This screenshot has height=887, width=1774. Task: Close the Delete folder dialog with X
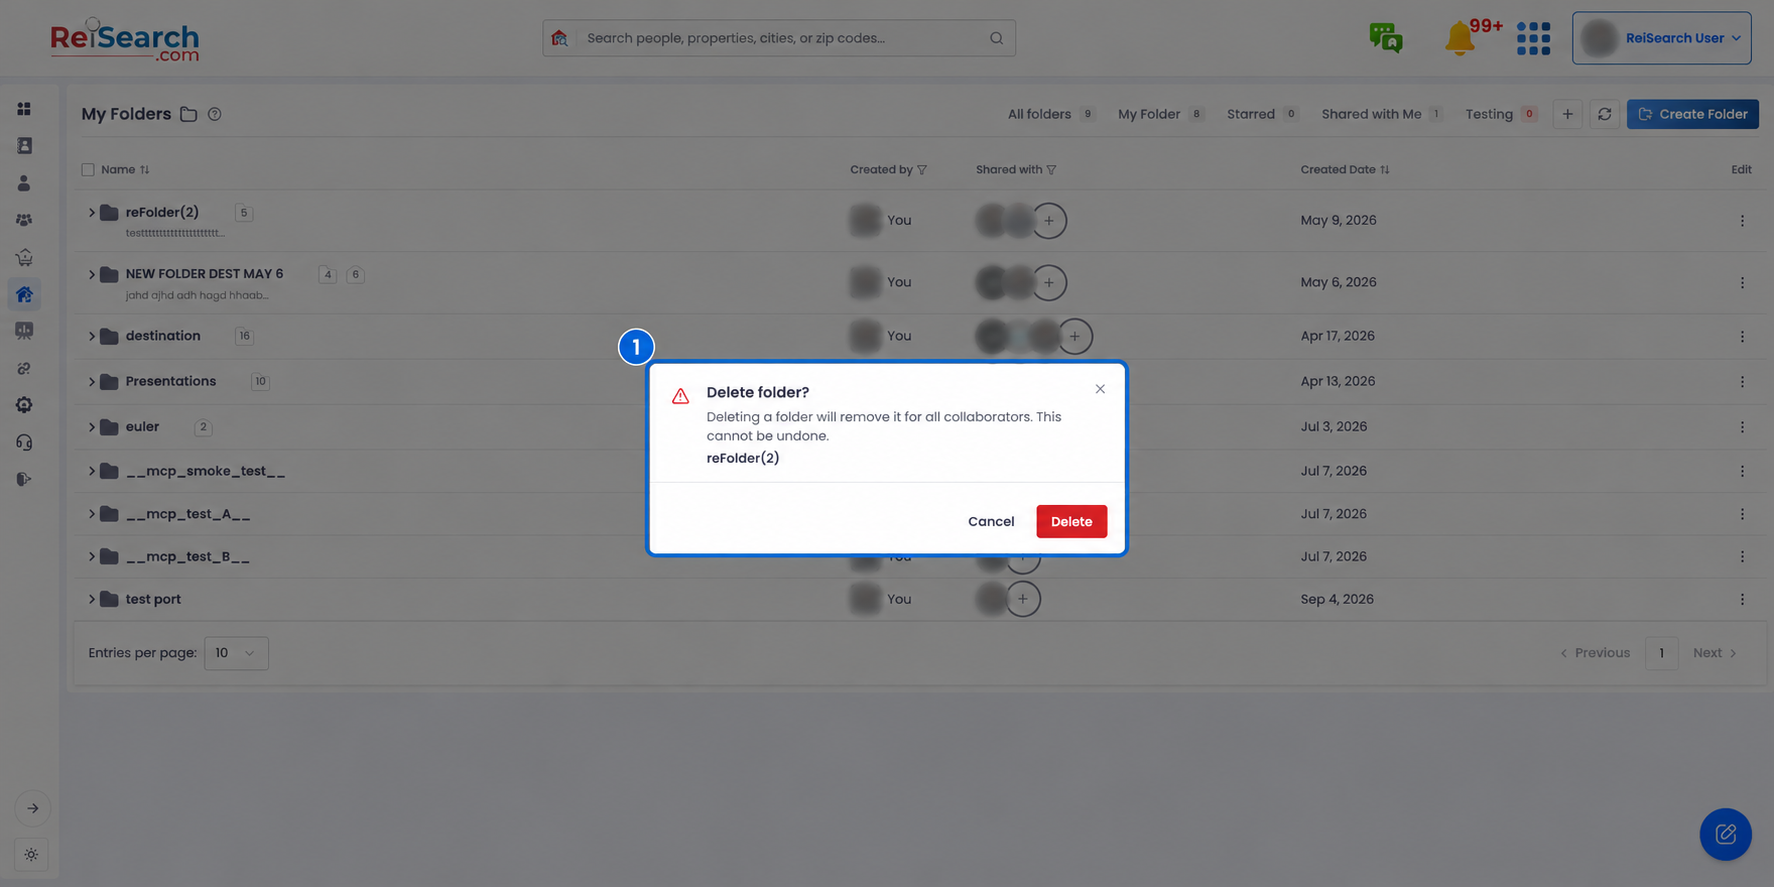1100,389
